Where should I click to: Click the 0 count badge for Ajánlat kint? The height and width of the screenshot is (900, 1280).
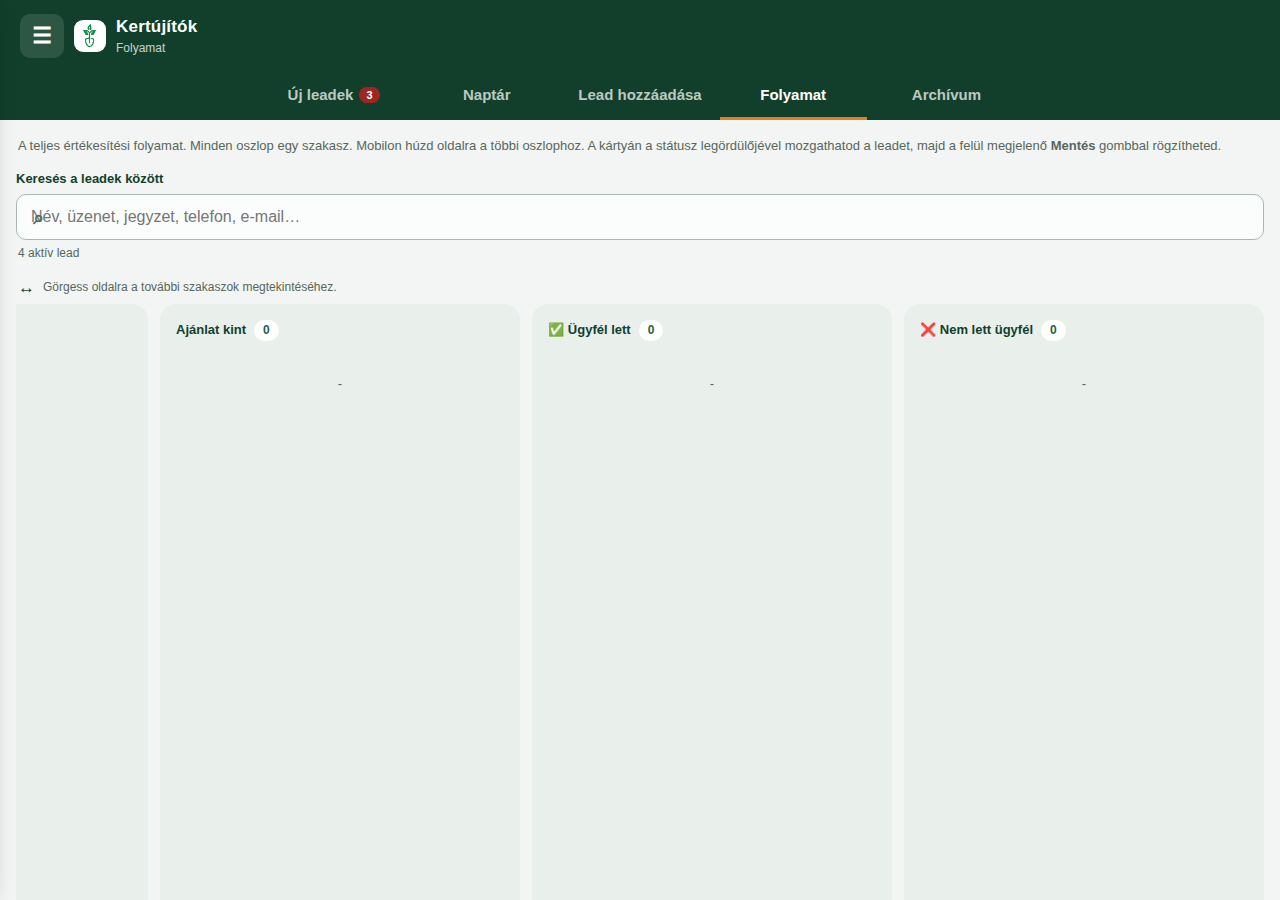(266, 330)
